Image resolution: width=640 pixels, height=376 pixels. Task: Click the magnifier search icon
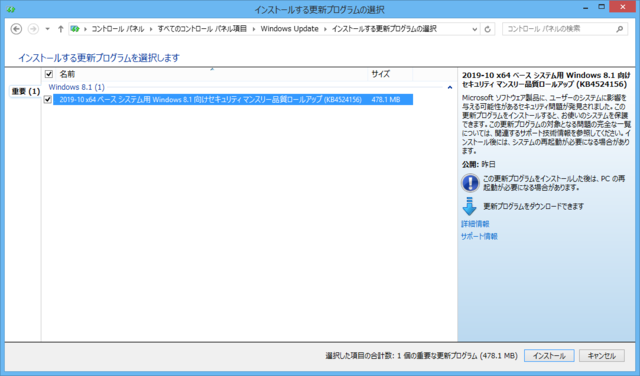point(620,29)
